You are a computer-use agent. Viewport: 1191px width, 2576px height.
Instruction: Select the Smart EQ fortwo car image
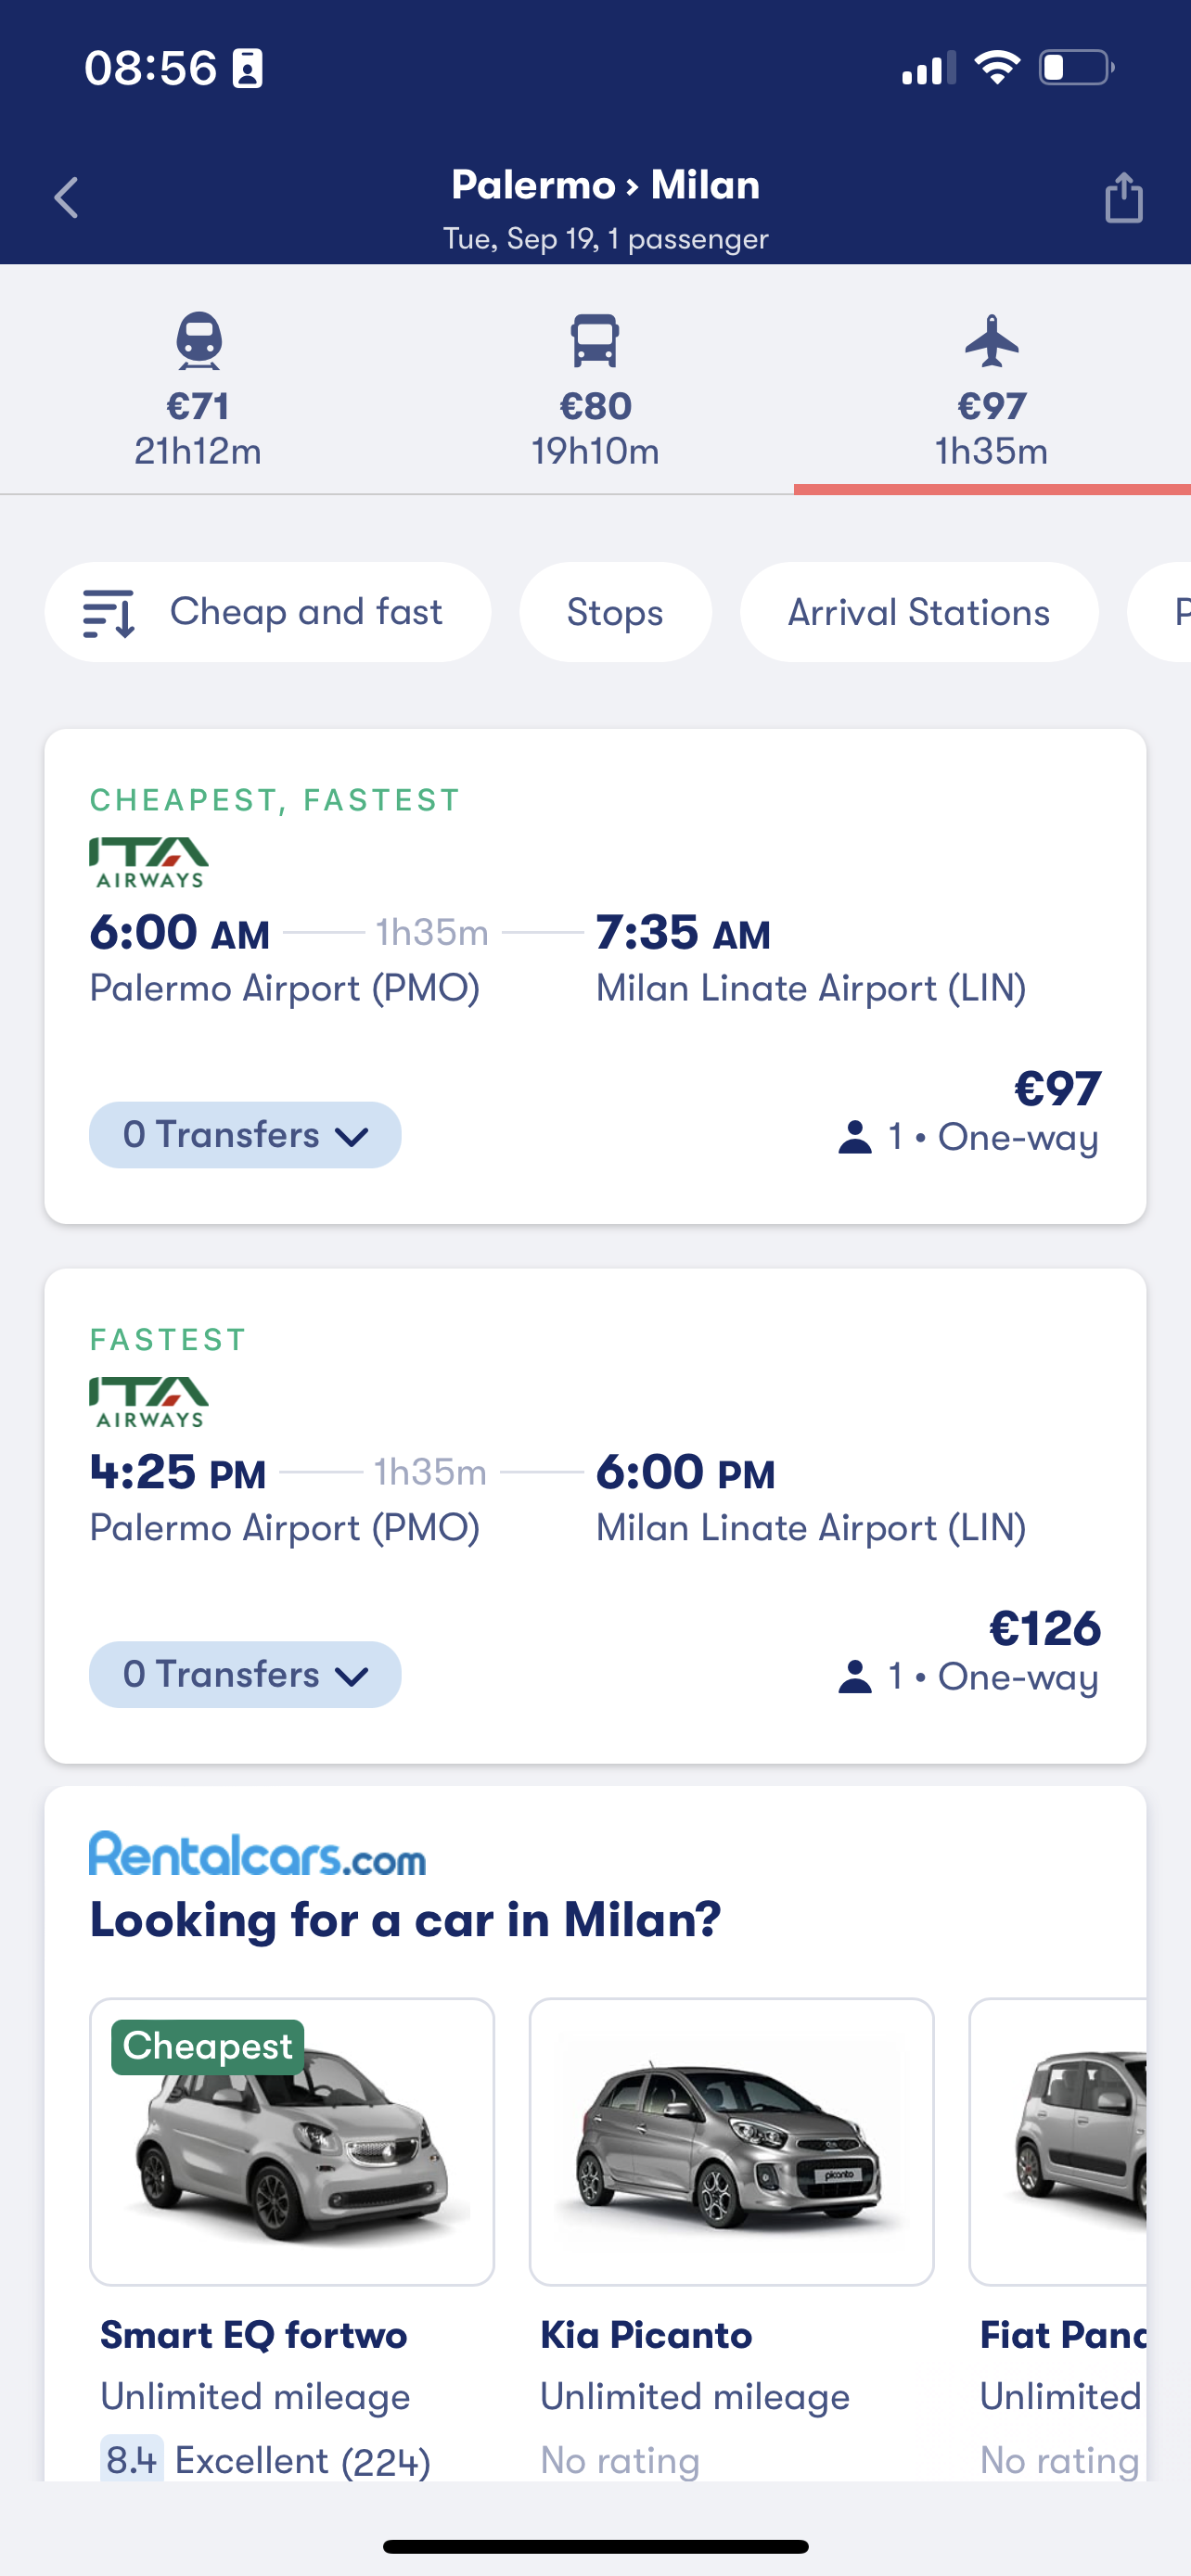[x=292, y=2142]
